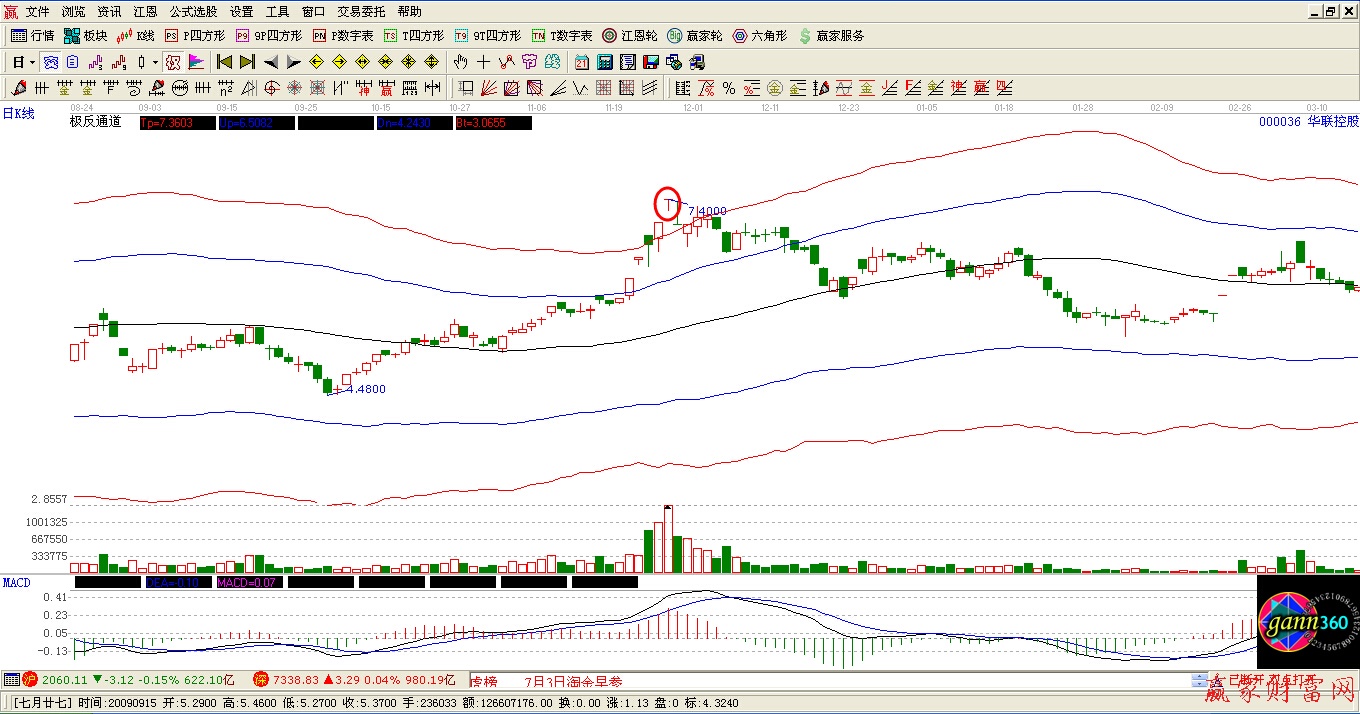Viewport: 1360px width, 714px height.
Task: Click the percent sign drawing tool
Action: 729,88
